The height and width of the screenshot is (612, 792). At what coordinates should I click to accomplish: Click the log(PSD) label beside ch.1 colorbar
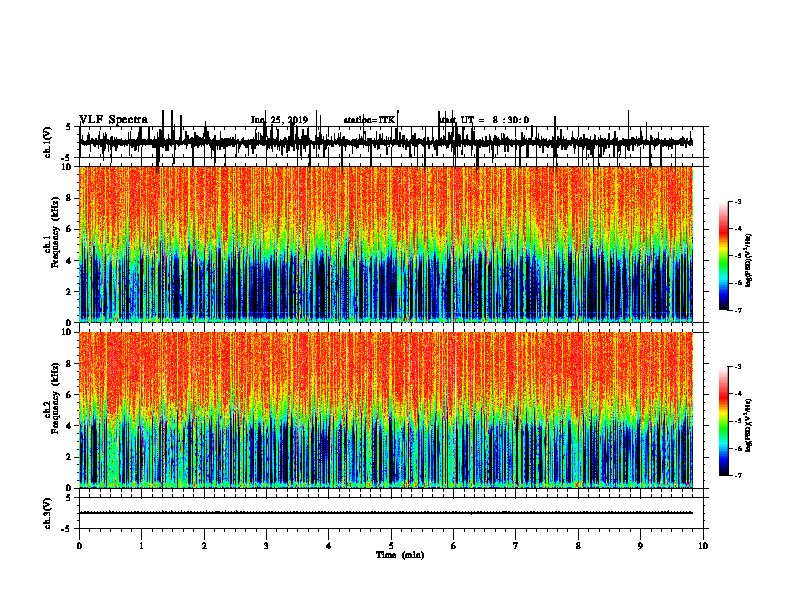tap(749, 261)
